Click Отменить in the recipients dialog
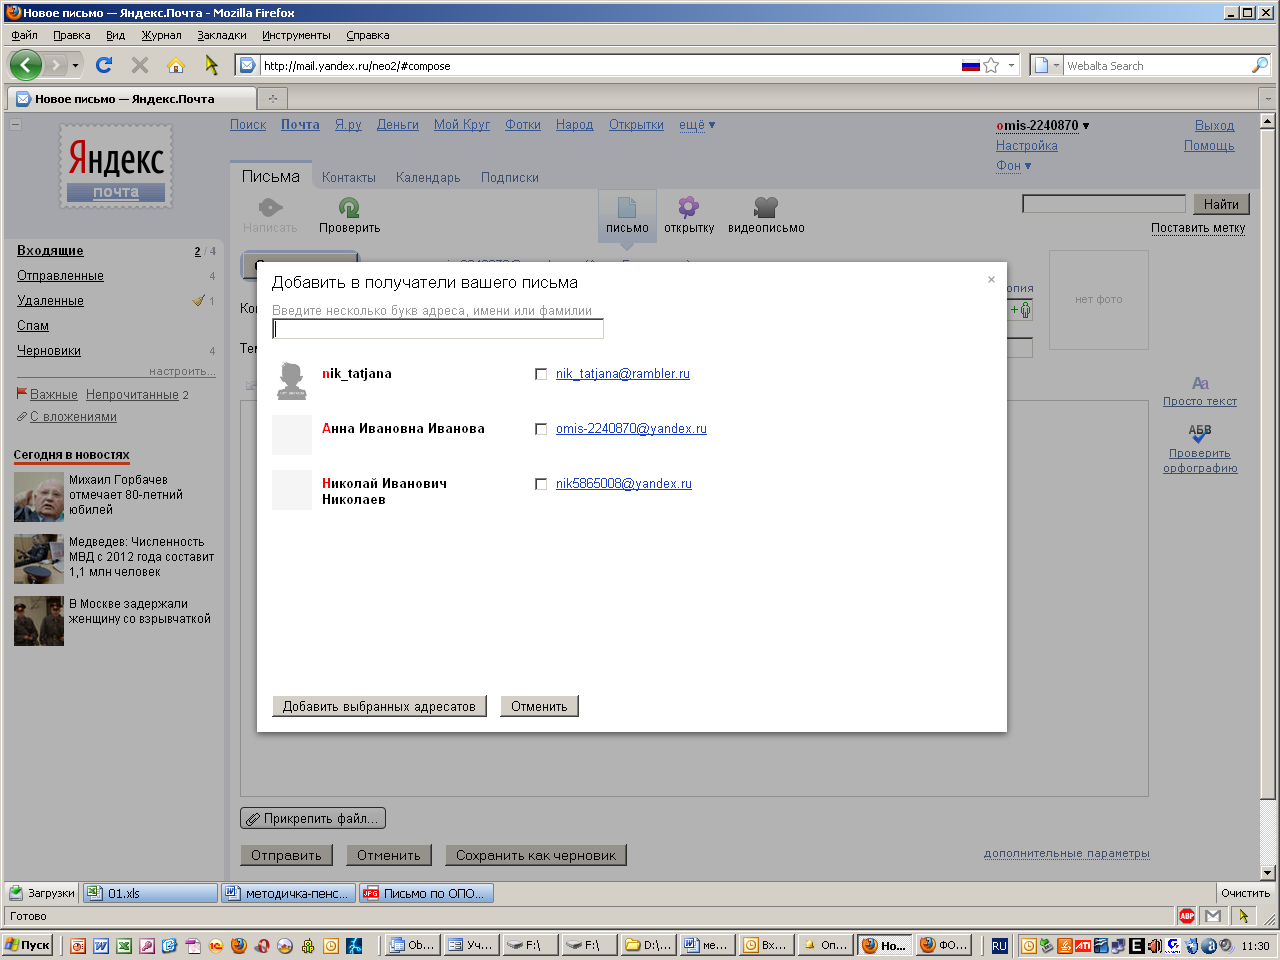The height and width of the screenshot is (960, 1280). [x=539, y=706]
